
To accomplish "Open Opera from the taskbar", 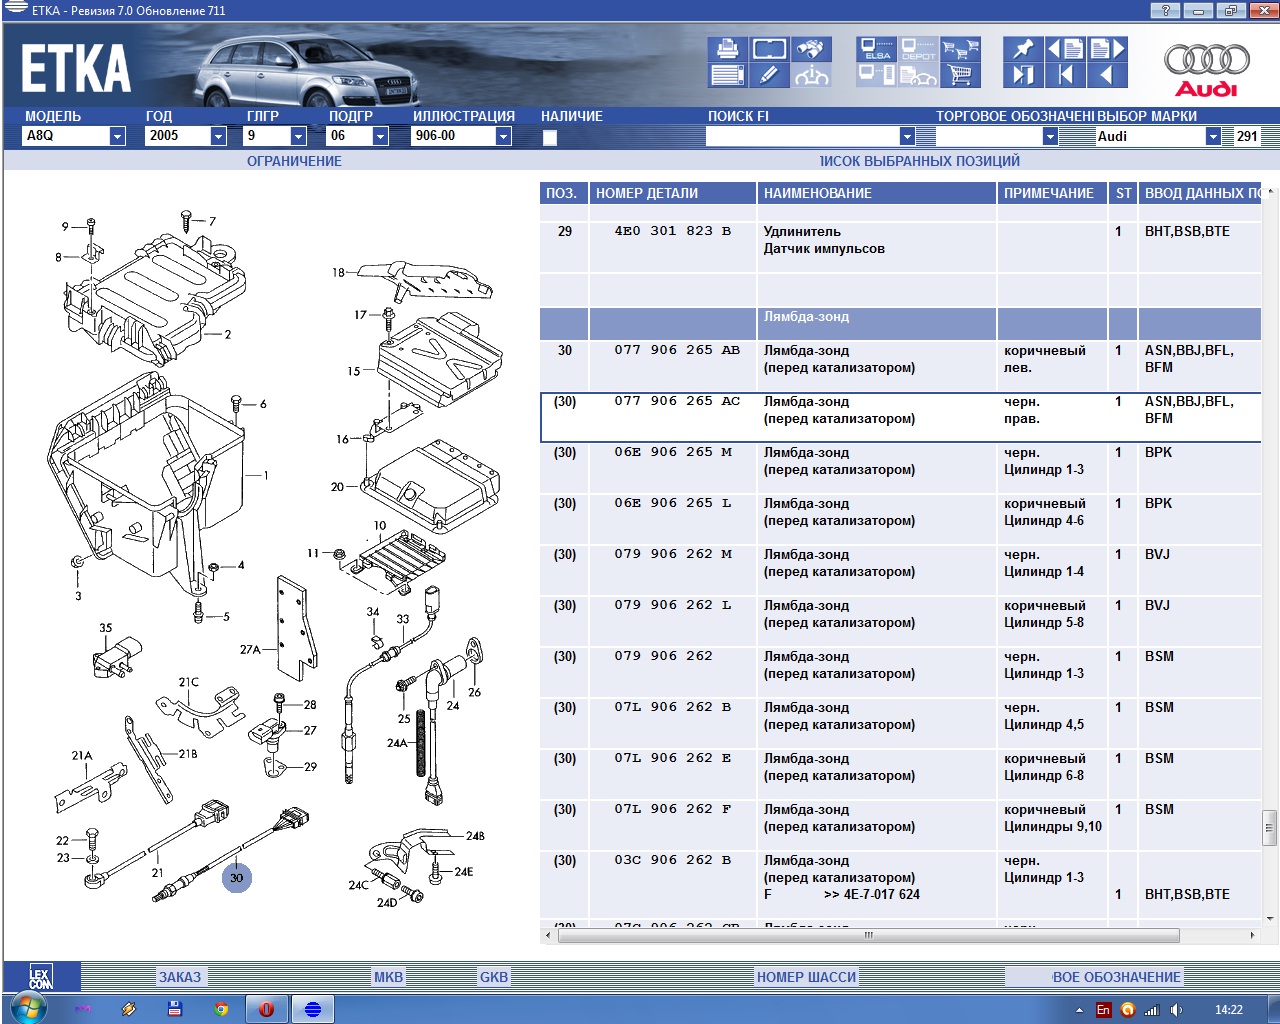I will tap(267, 1010).
